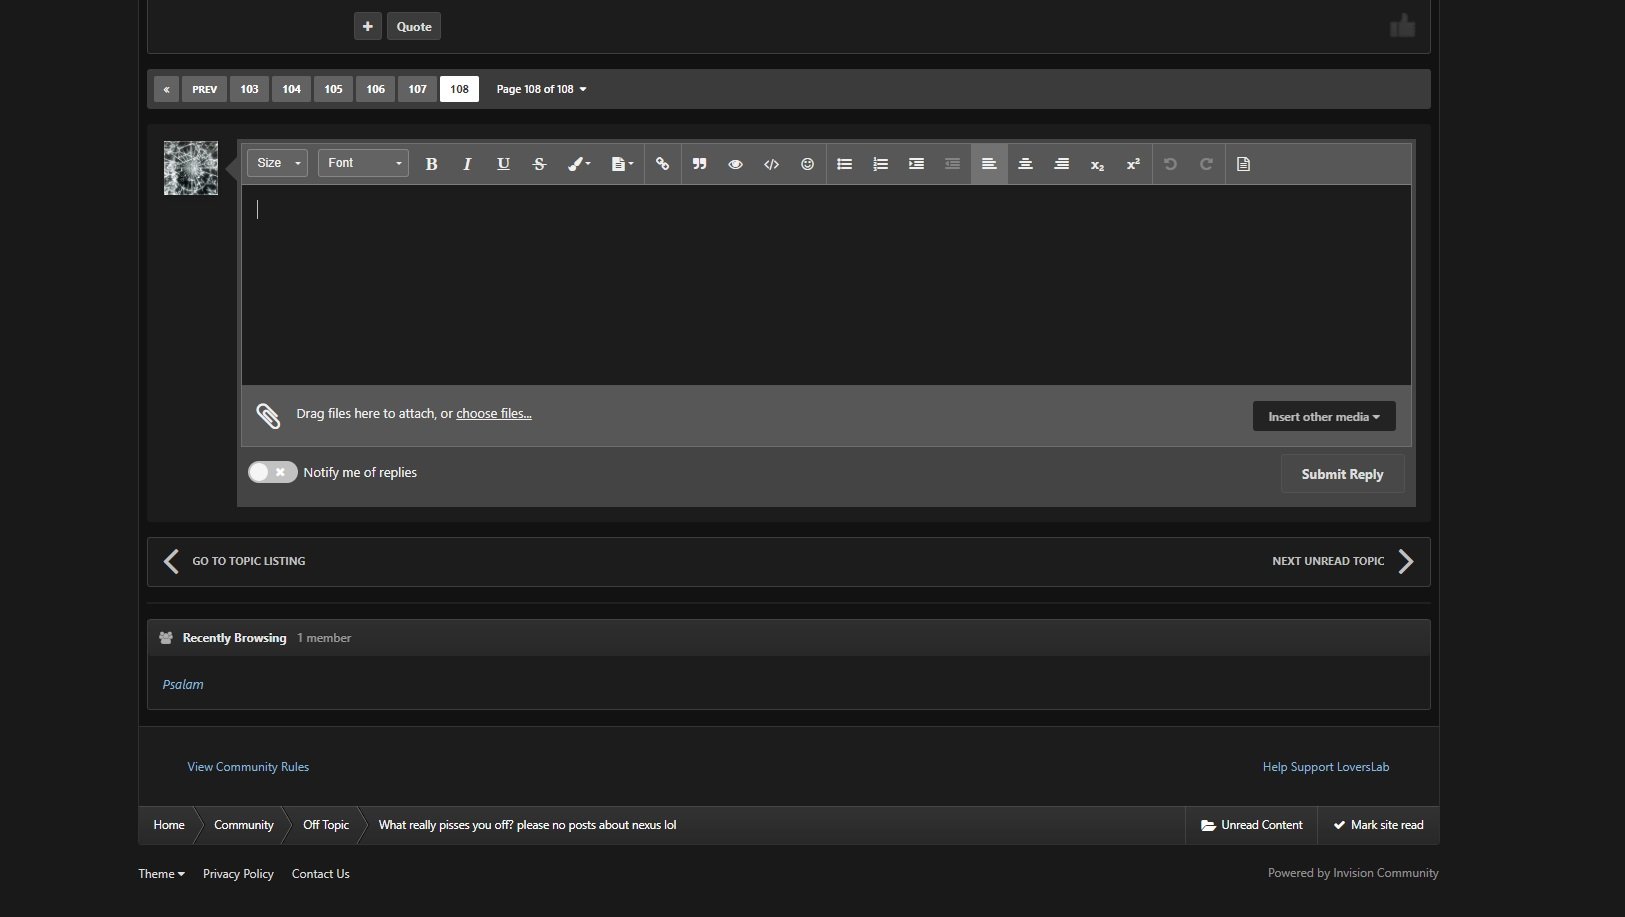Open member Psalam's profile
The height and width of the screenshot is (917, 1625).
pos(183,685)
